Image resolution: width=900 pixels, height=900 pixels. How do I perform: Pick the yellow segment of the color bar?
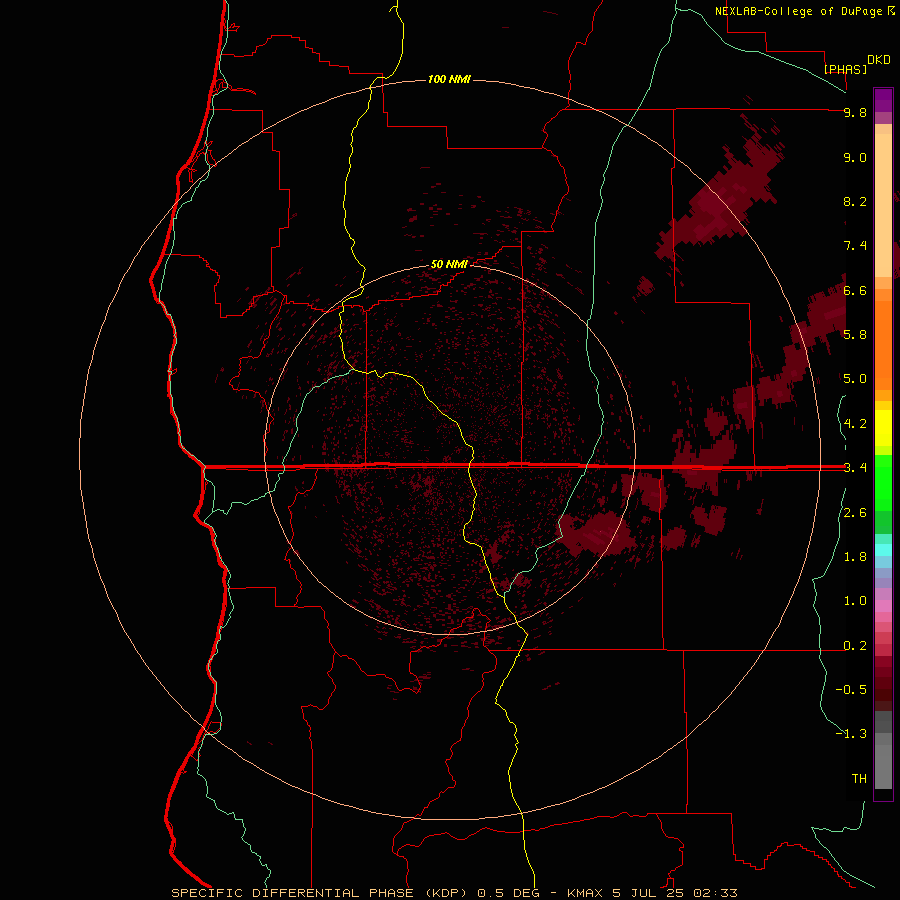click(883, 428)
